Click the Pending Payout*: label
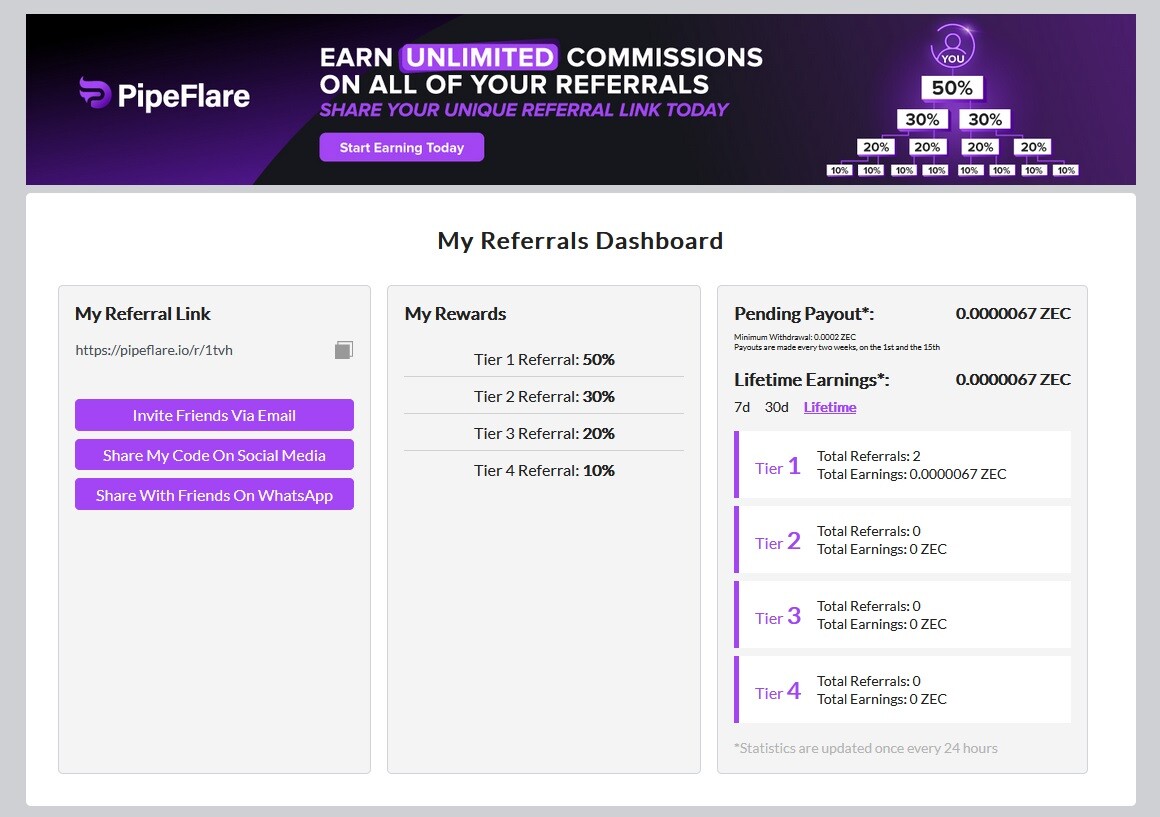This screenshot has height=817, width=1160. point(804,314)
